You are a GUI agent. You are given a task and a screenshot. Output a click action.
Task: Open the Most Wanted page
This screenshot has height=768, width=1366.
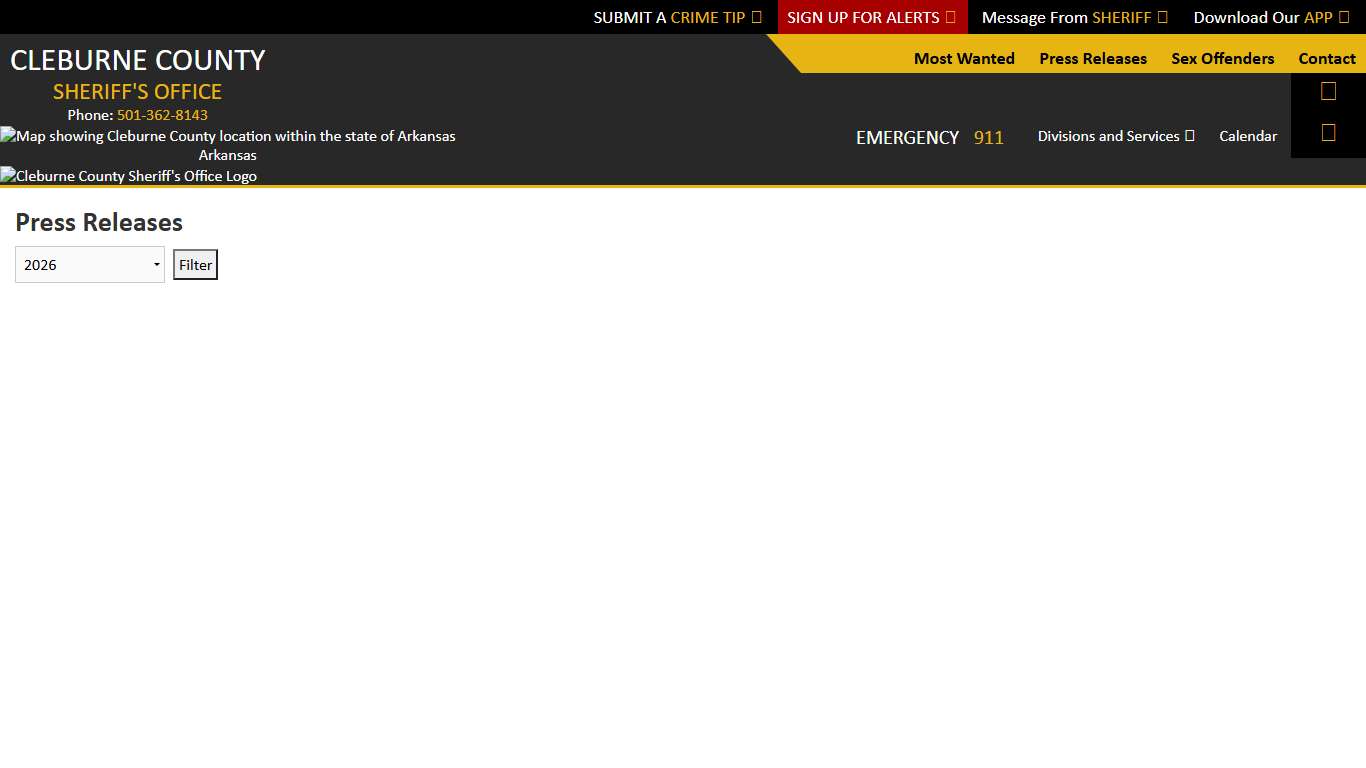964,59
